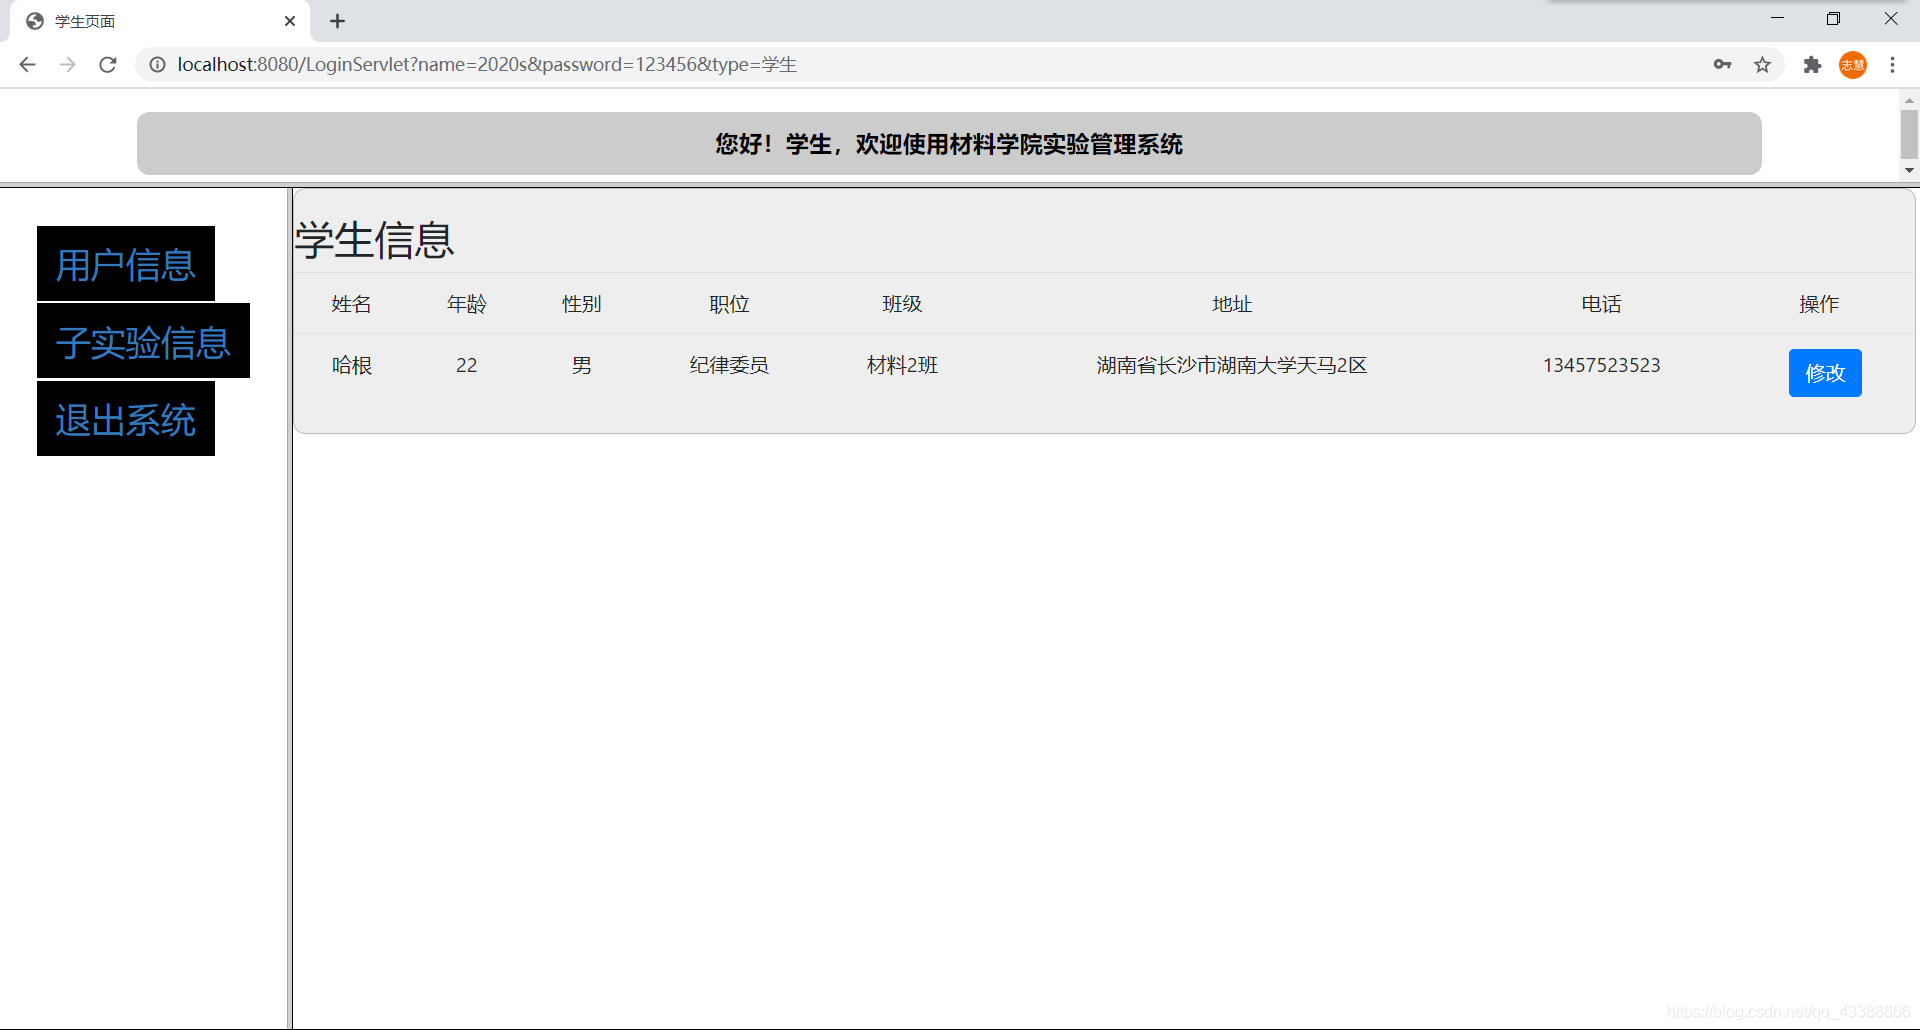Click the 班级 column header
The width and height of the screenshot is (1920, 1030).
pyautogui.click(x=902, y=304)
